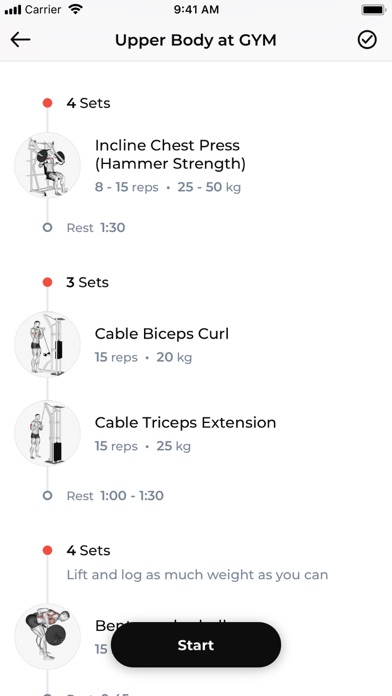
Task: Tap the Start workout button
Action: pyautogui.click(x=196, y=645)
